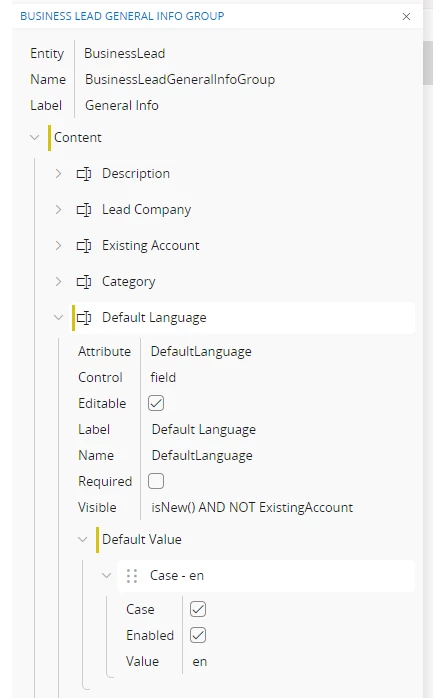Uncheck the Editable checkbox
433x698 pixels.
[x=156, y=403]
